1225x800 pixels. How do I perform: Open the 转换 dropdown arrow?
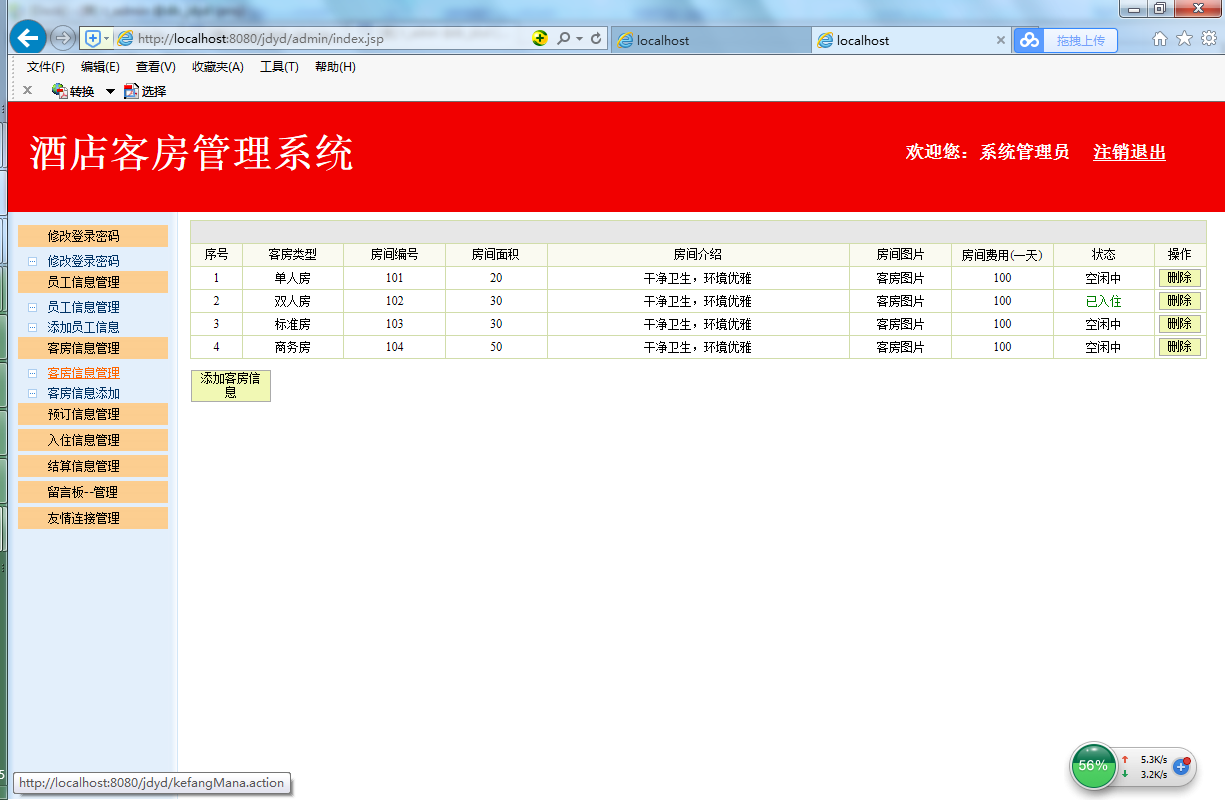click(x=110, y=92)
